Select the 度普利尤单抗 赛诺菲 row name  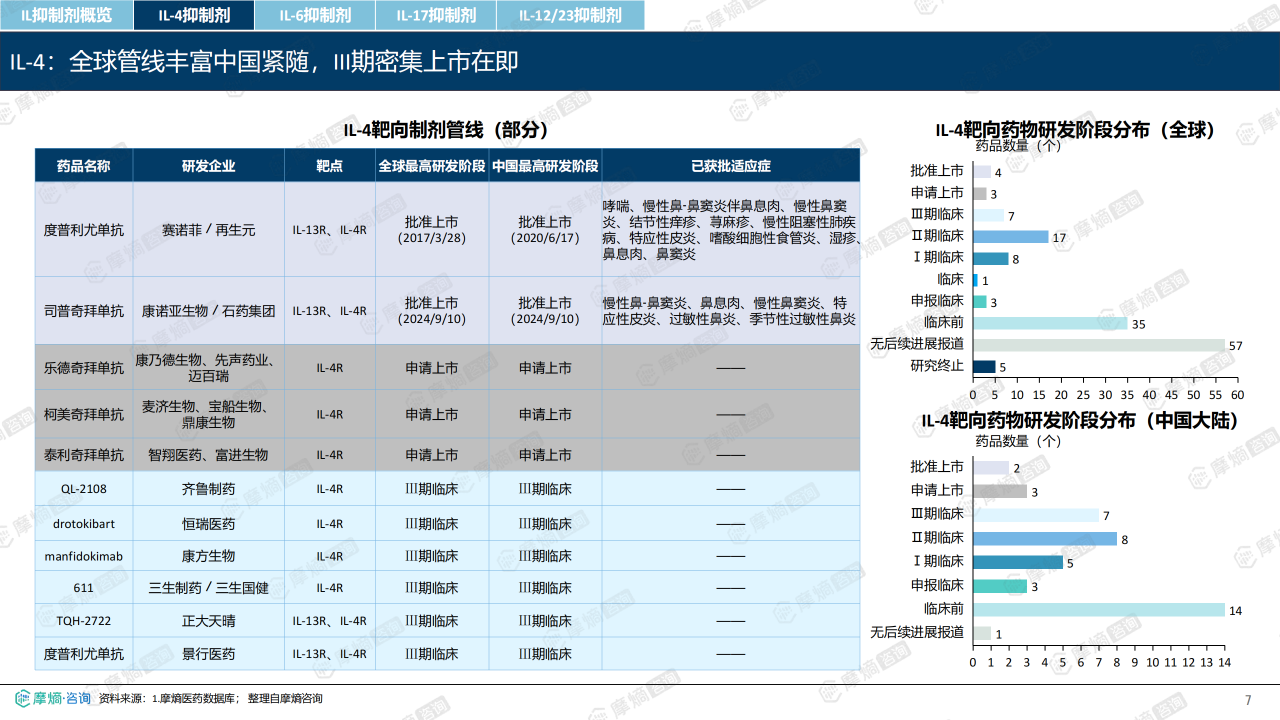[84, 229]
